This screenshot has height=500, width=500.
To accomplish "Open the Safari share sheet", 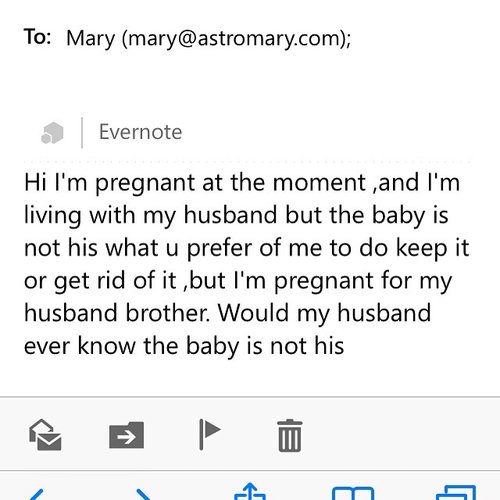I will (x=250, y=491).
